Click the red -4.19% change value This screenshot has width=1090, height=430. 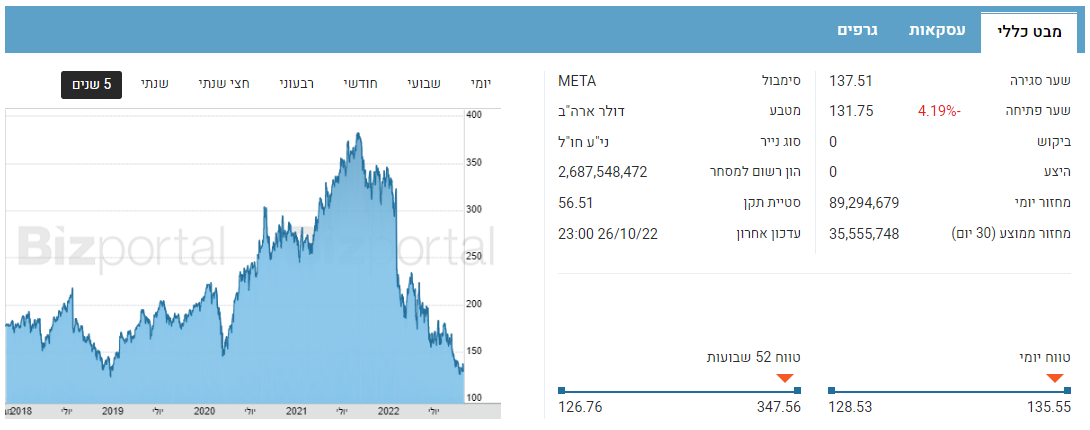(x=938, y=111)
